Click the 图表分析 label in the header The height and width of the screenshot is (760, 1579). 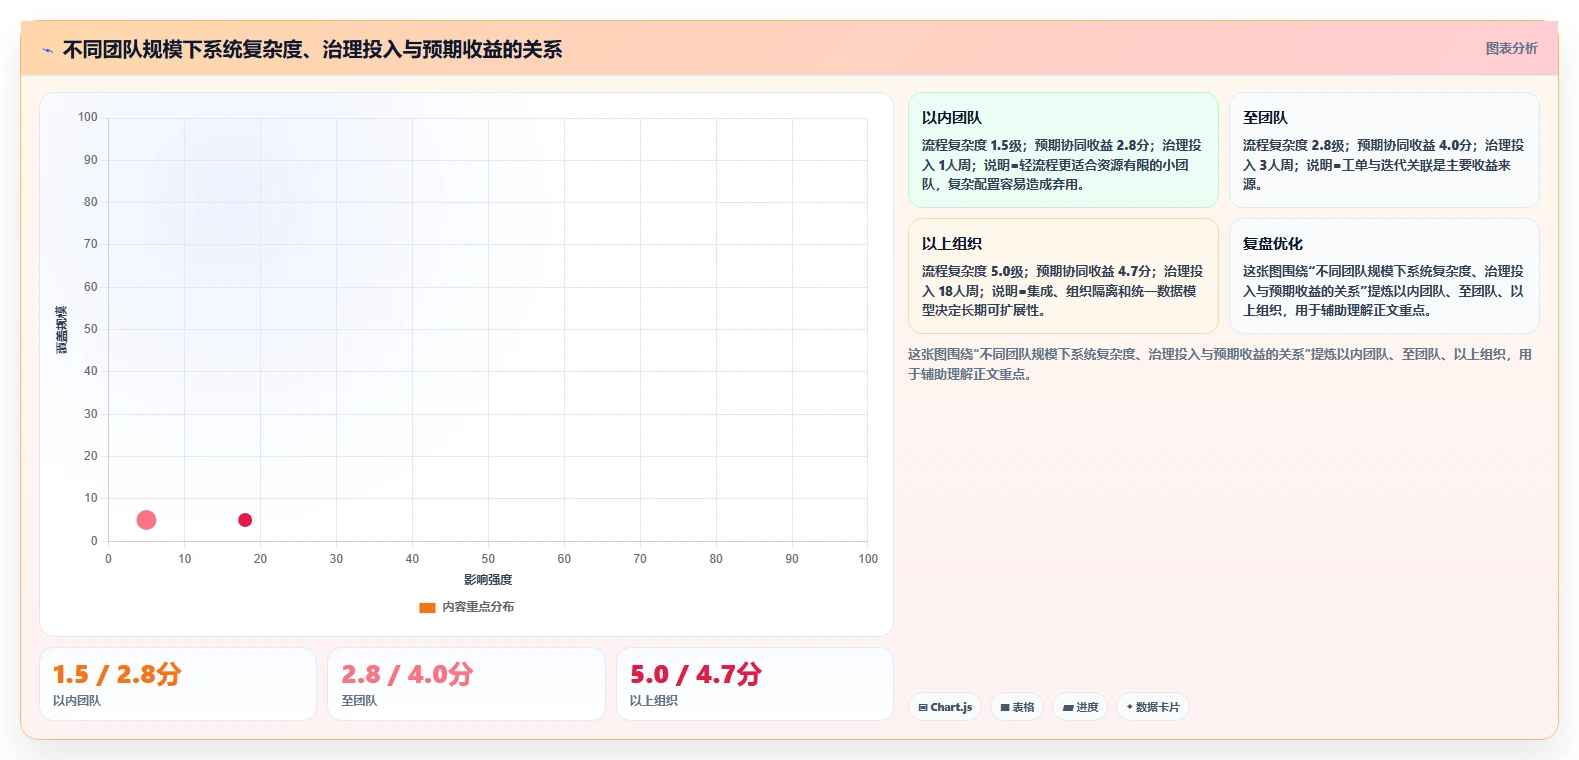coord(1511,48)
